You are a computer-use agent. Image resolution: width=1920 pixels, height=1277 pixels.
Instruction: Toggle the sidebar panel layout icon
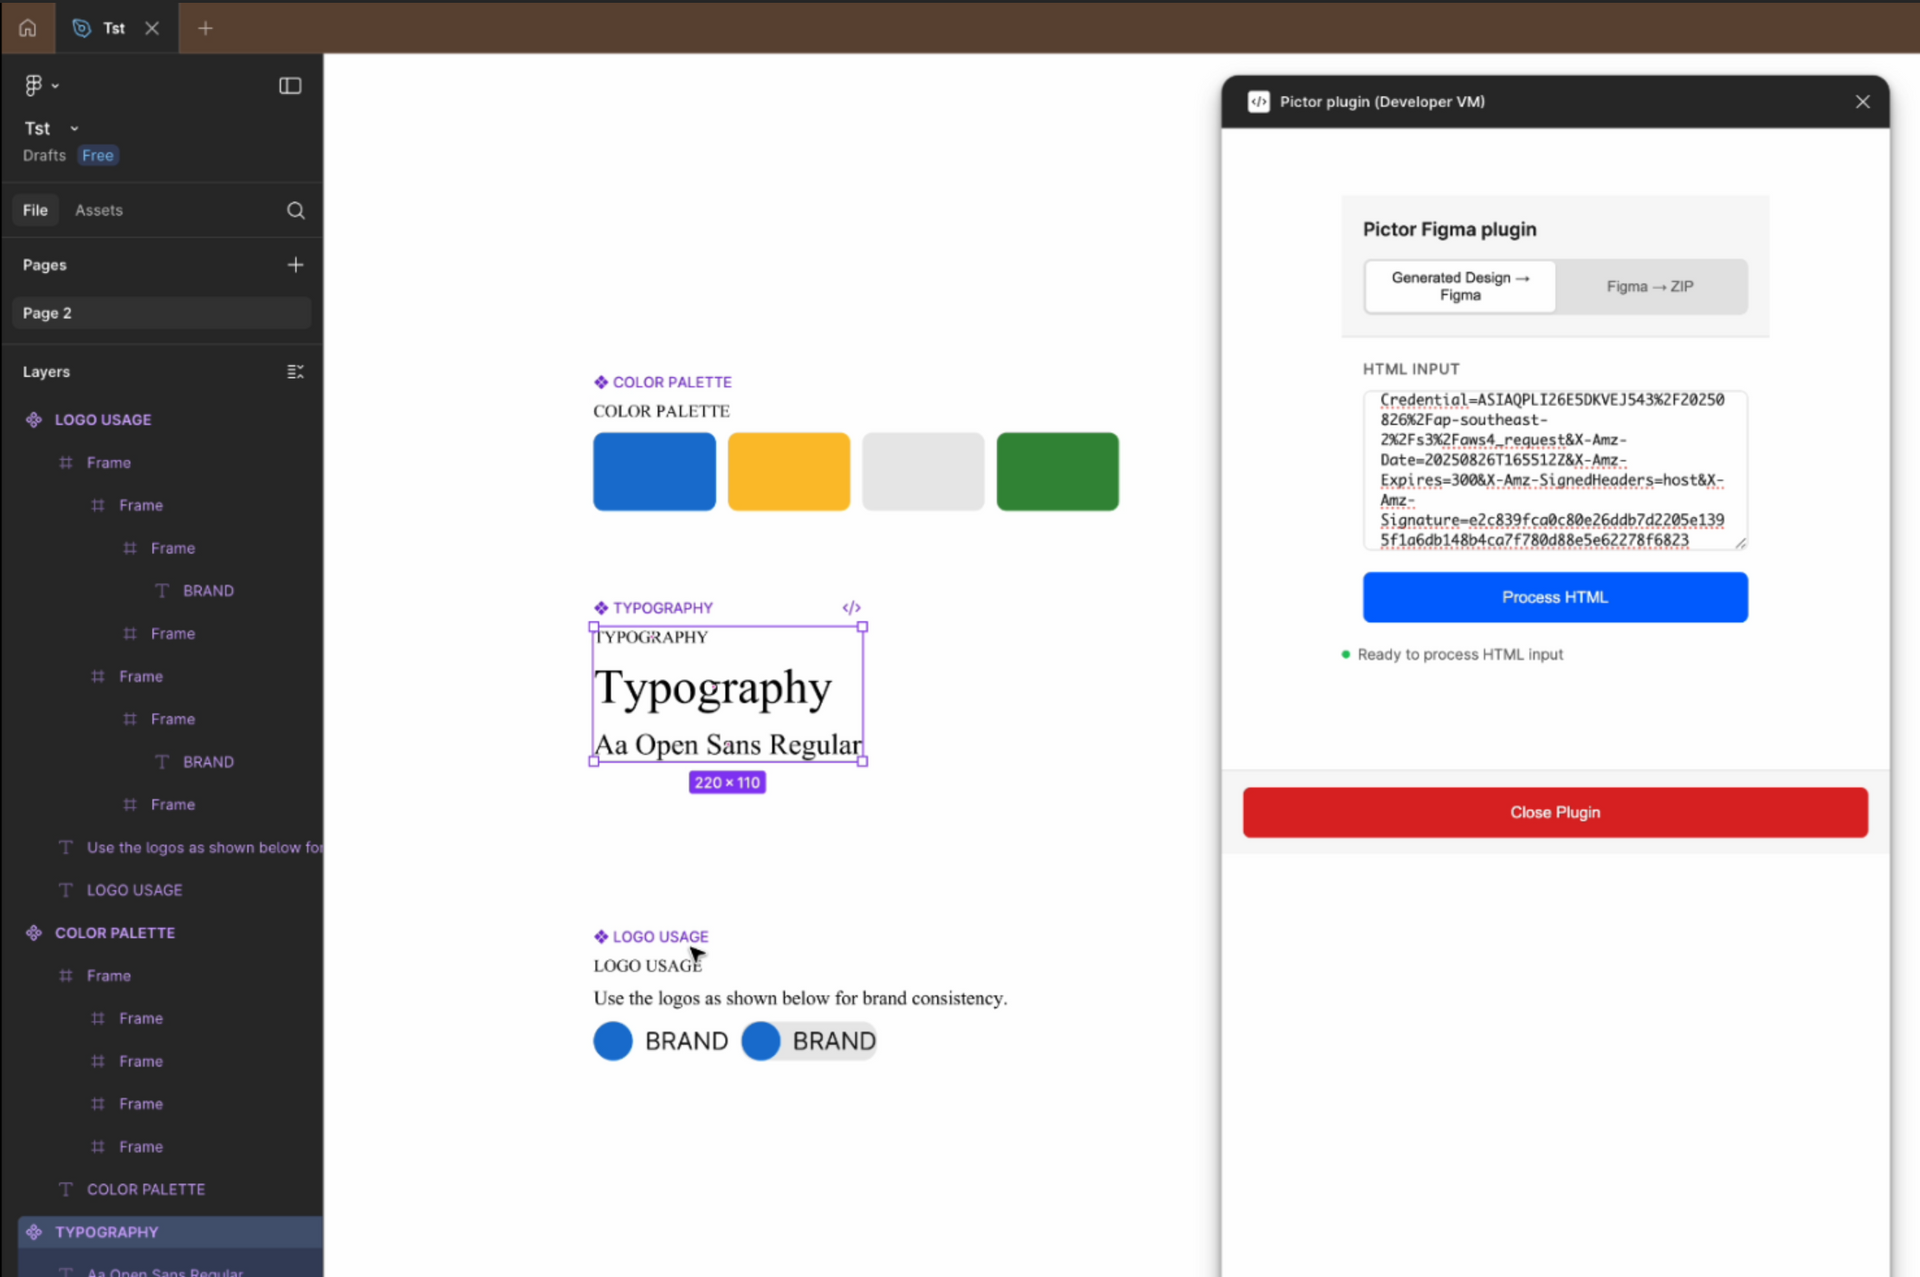290,86
